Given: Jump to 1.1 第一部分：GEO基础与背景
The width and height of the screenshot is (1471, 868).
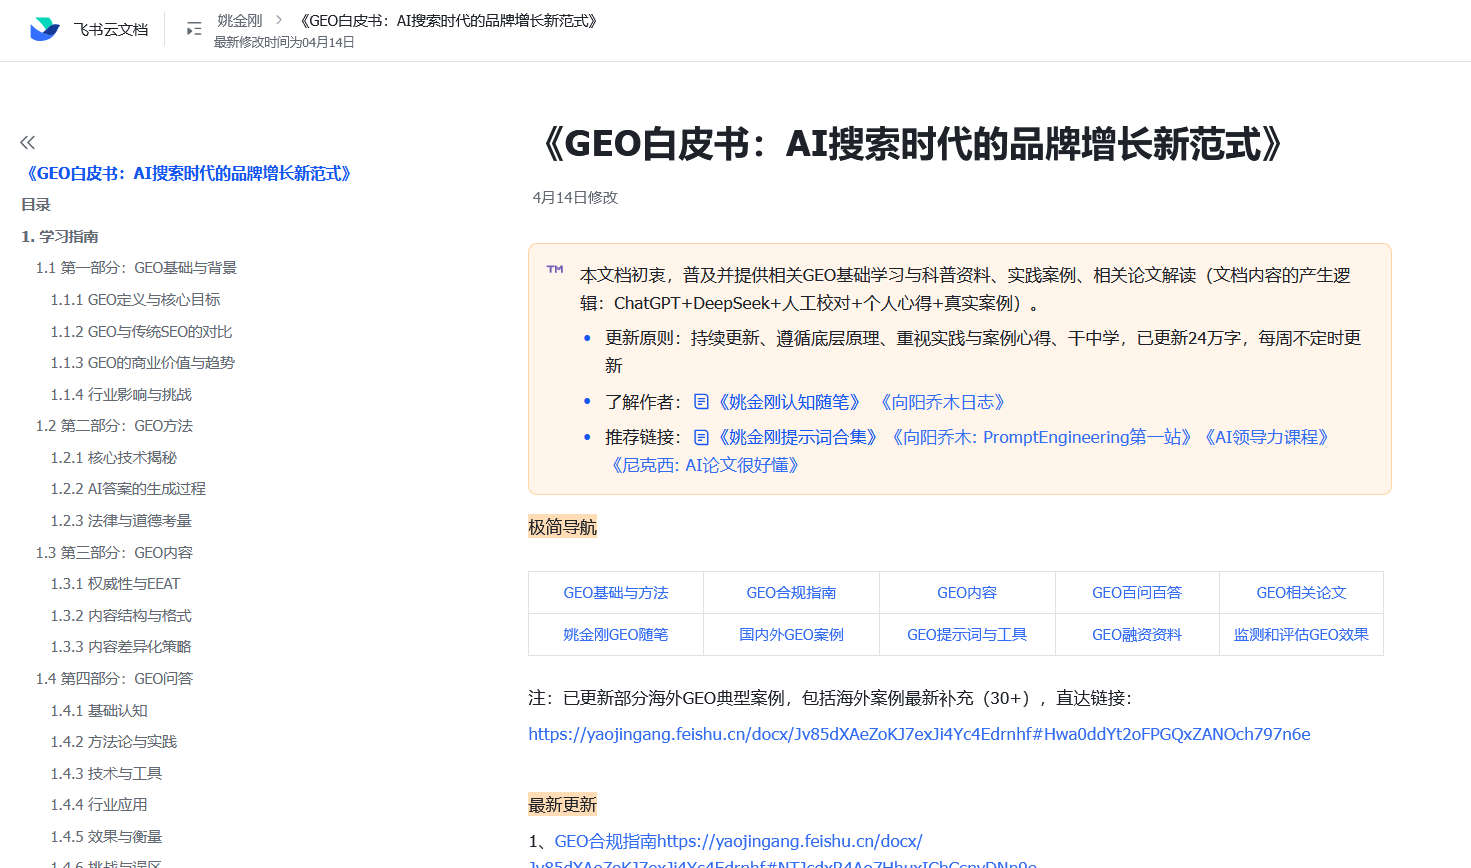Looking at the screenshot, I should 136,268.
